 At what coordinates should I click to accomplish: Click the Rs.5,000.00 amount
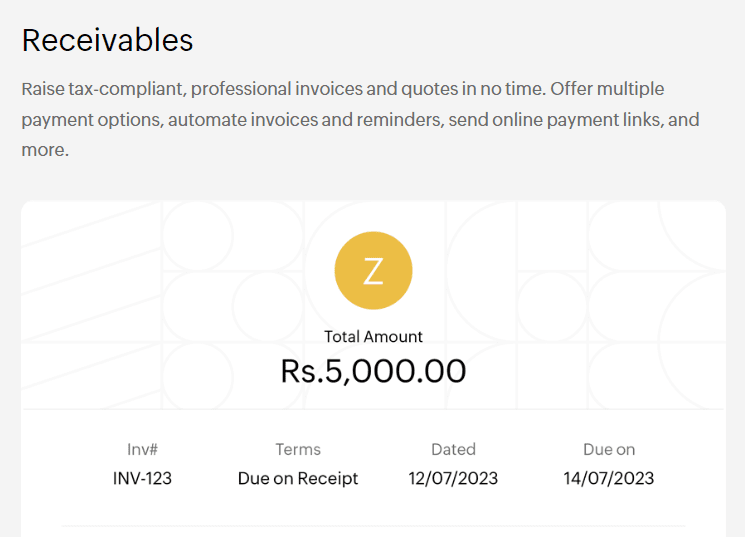pyautogui.click(x=373, y=371)
